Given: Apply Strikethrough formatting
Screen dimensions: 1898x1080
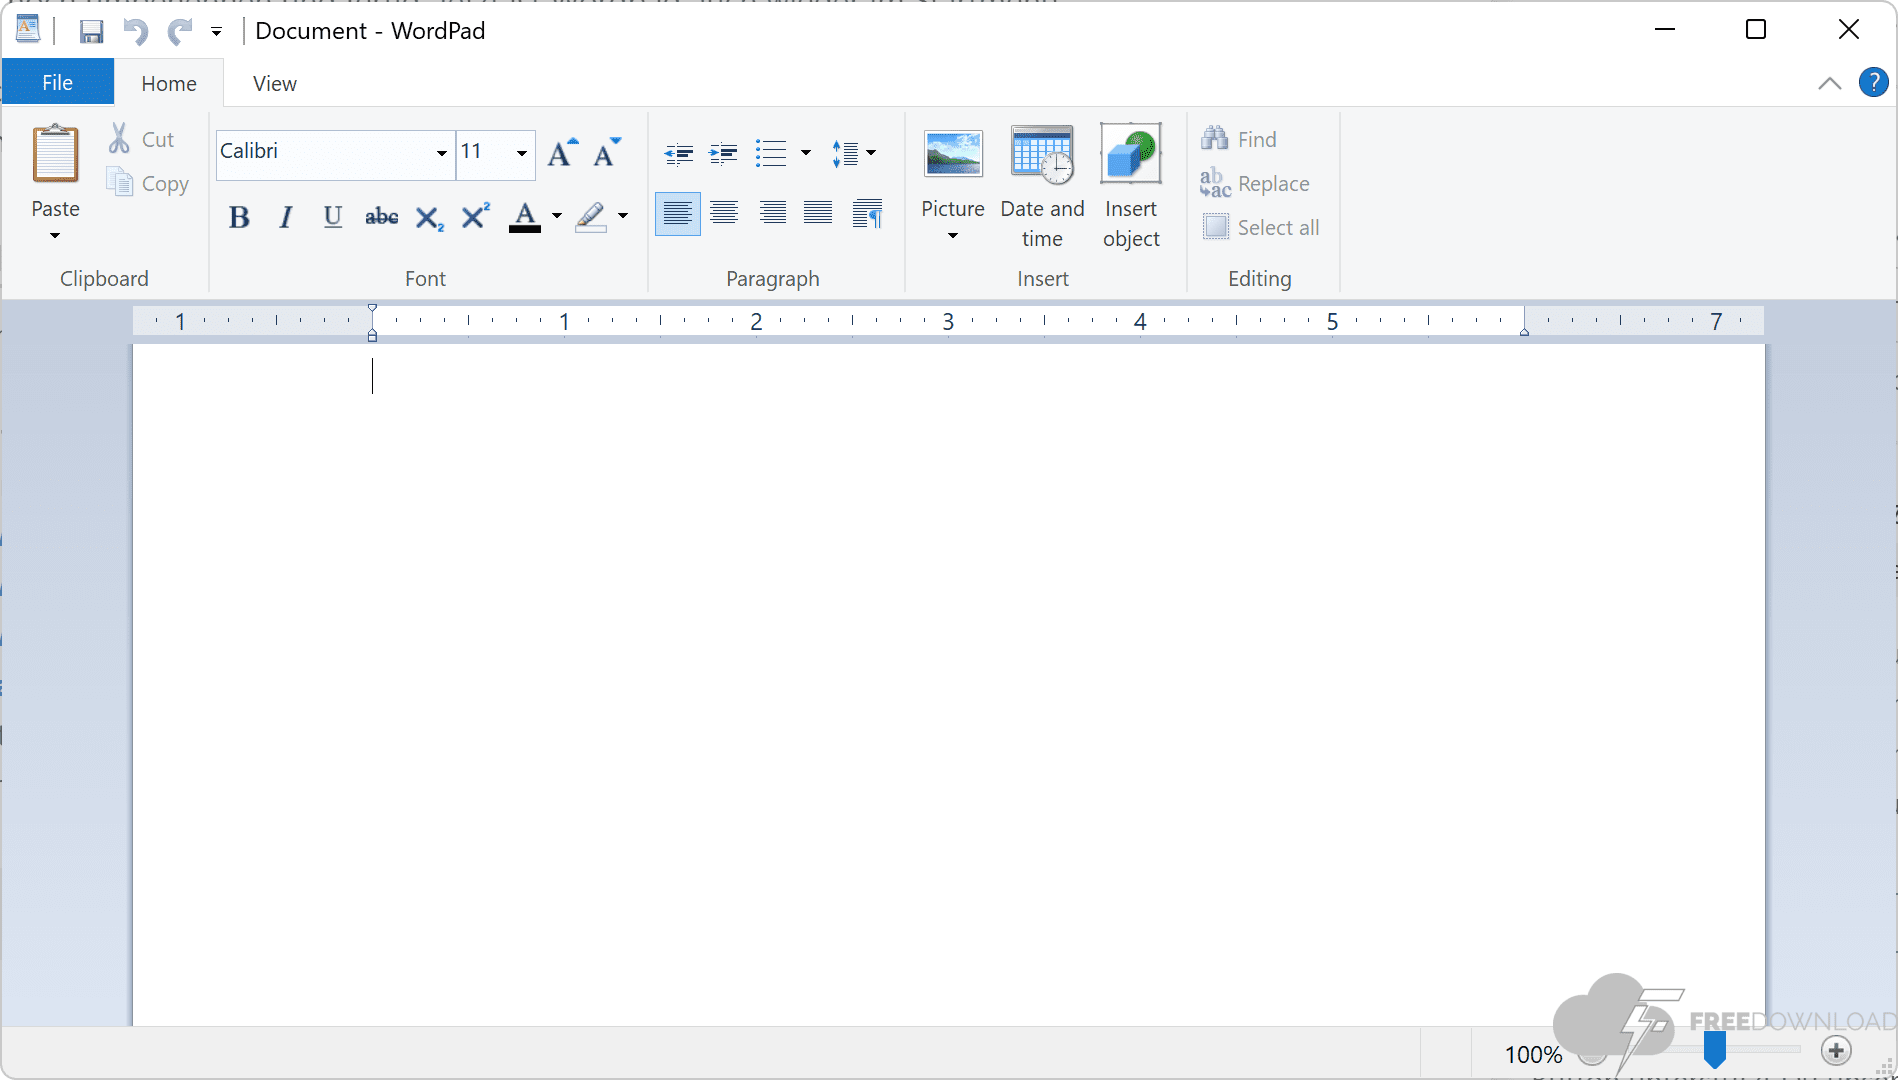Looking at the screenshot, I should [381, 217].
